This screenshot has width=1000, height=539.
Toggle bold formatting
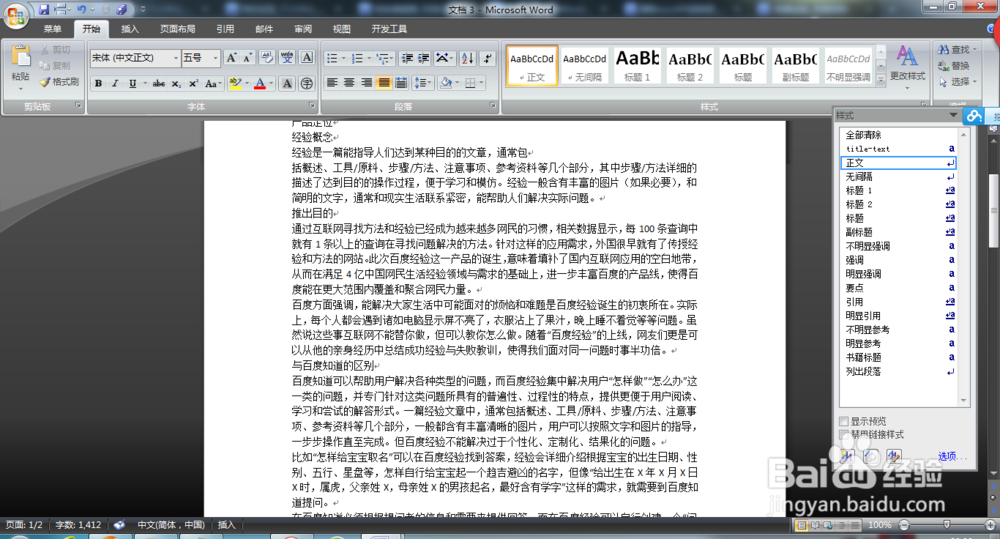coord(98,84)
